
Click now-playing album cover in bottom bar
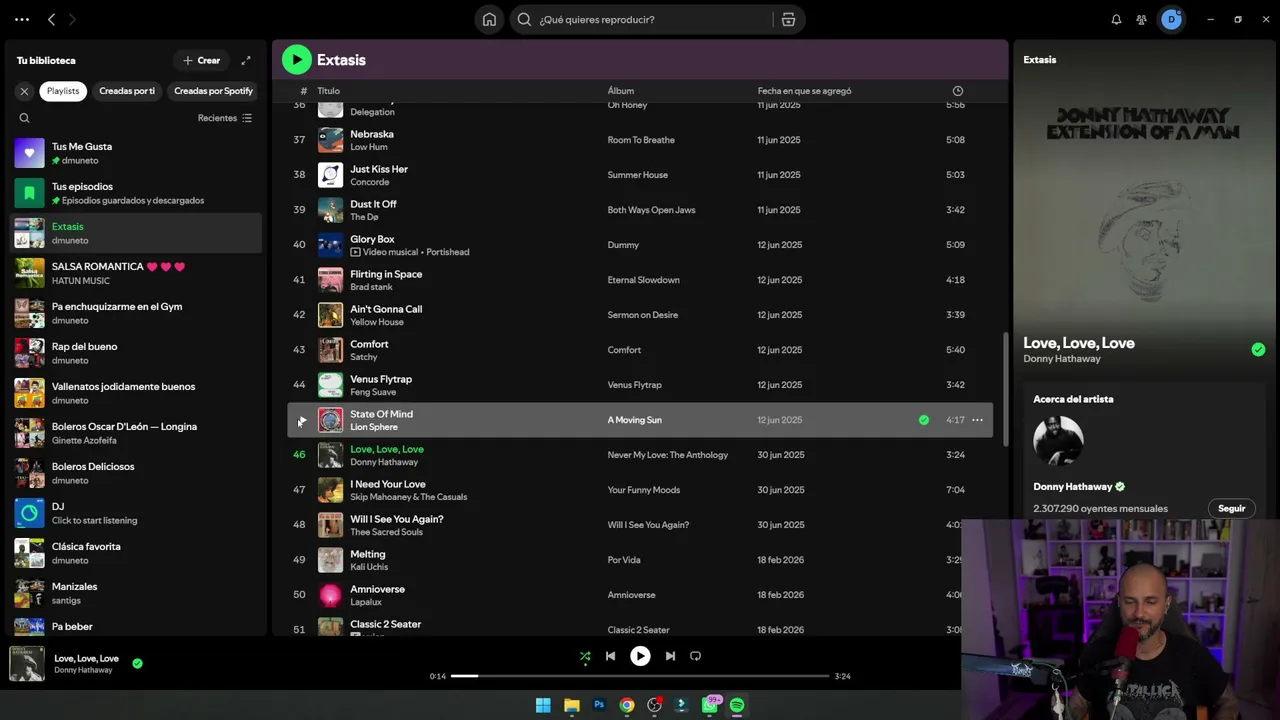[x=27, y=664]
